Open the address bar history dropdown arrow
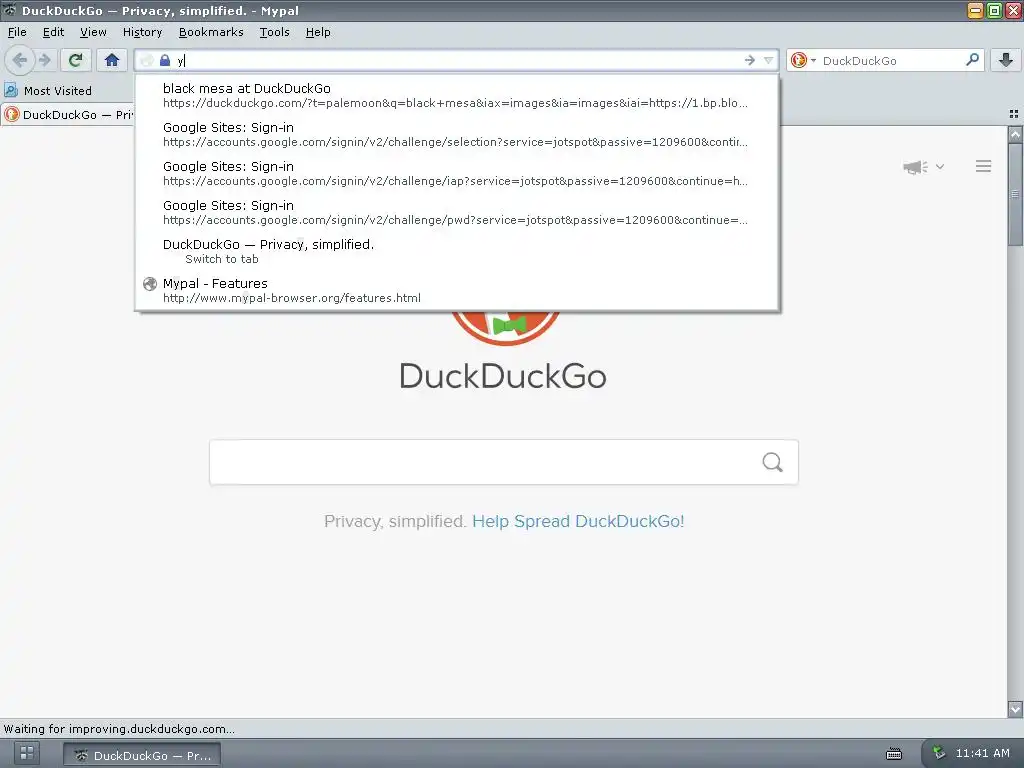The image size is (1024, 768). pos(769,60)
